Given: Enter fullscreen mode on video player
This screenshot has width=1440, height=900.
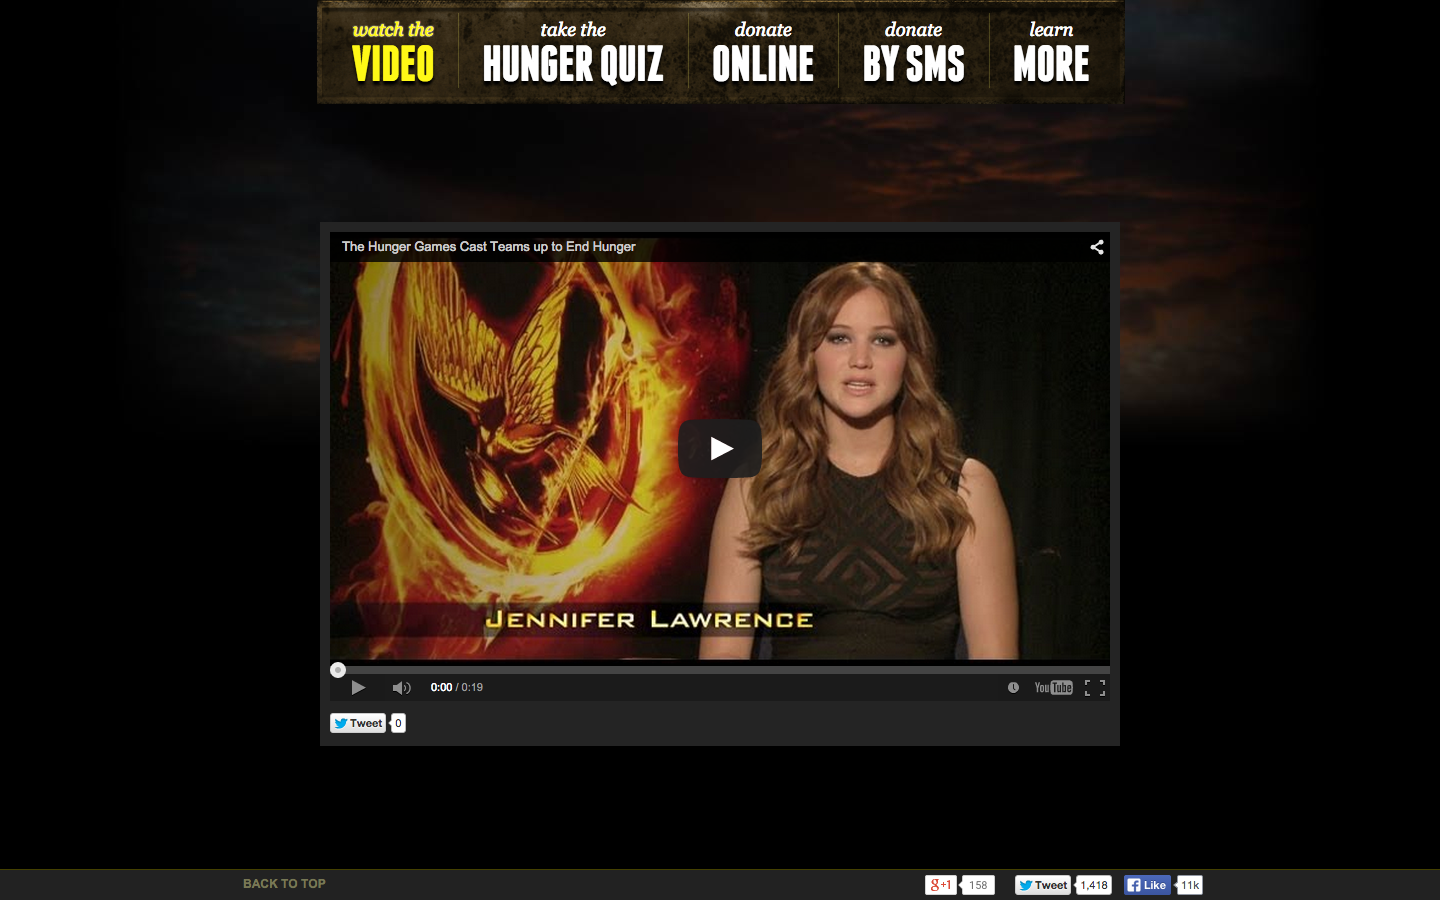Looking at the screenshot, I should (x=1095, y=688).
